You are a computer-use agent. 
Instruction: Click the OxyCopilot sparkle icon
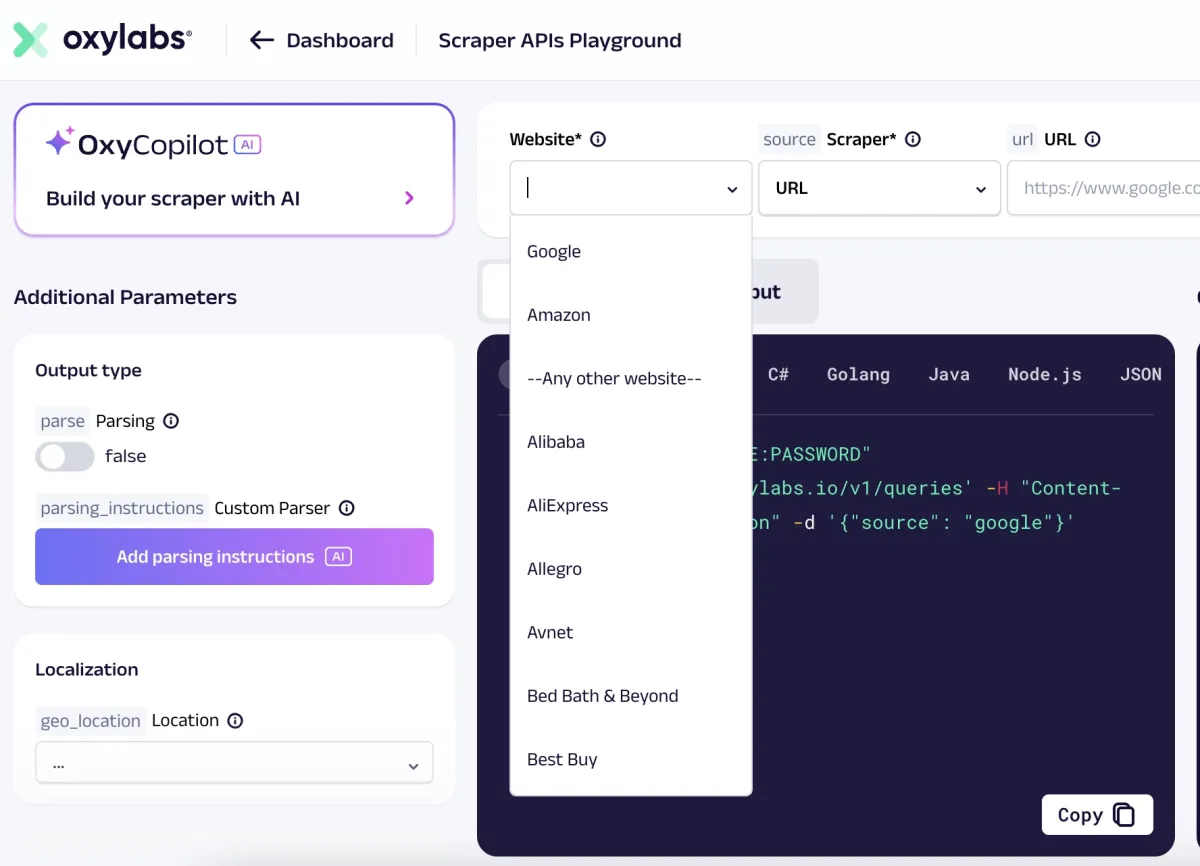[59, 142]
